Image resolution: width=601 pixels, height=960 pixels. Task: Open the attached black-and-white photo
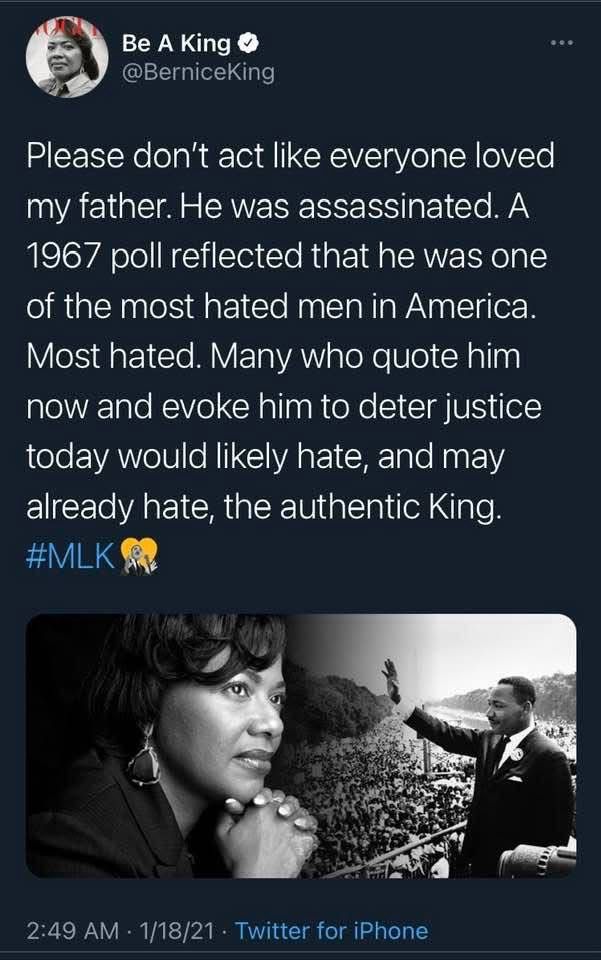pos(300,745)
